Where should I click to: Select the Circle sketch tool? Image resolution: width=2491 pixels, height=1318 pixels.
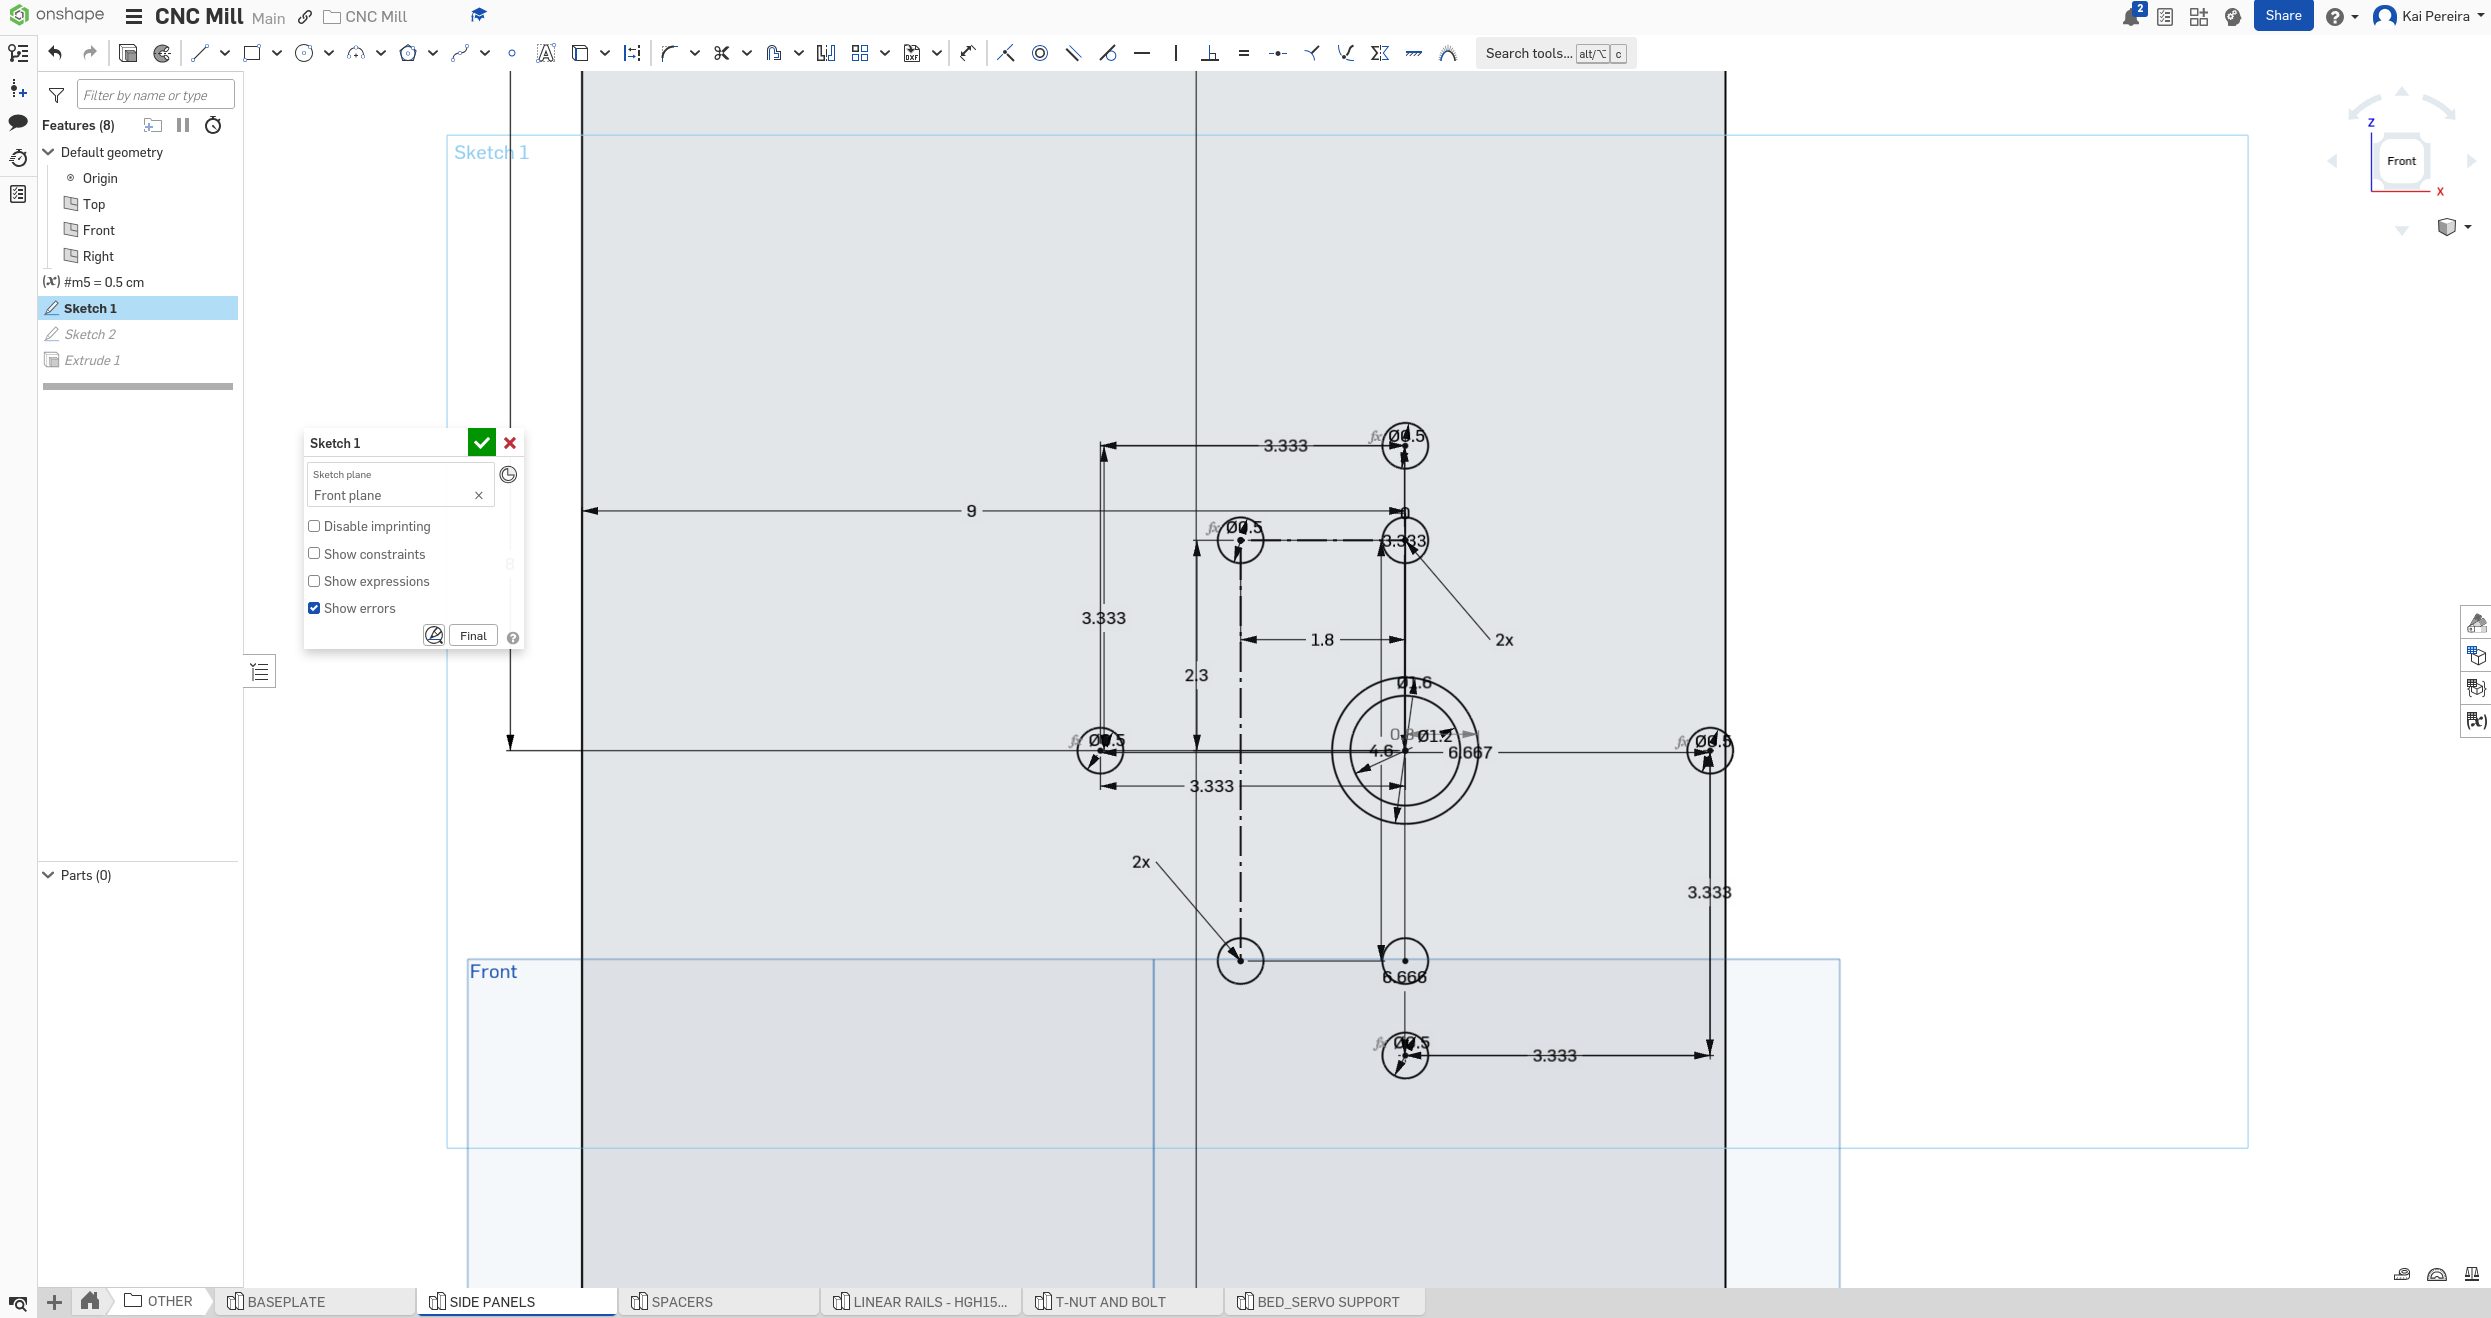[x=305, y=53]
